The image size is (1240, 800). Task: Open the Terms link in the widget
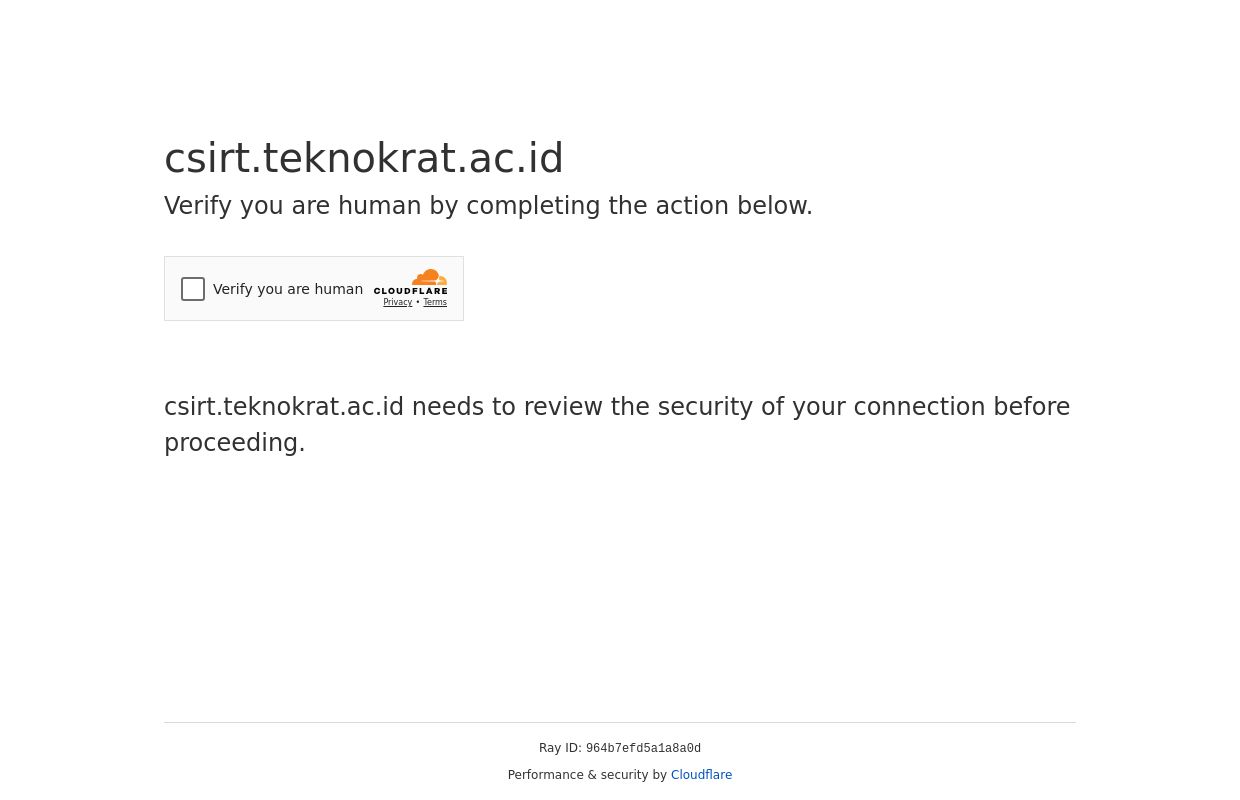coord(435,303)
